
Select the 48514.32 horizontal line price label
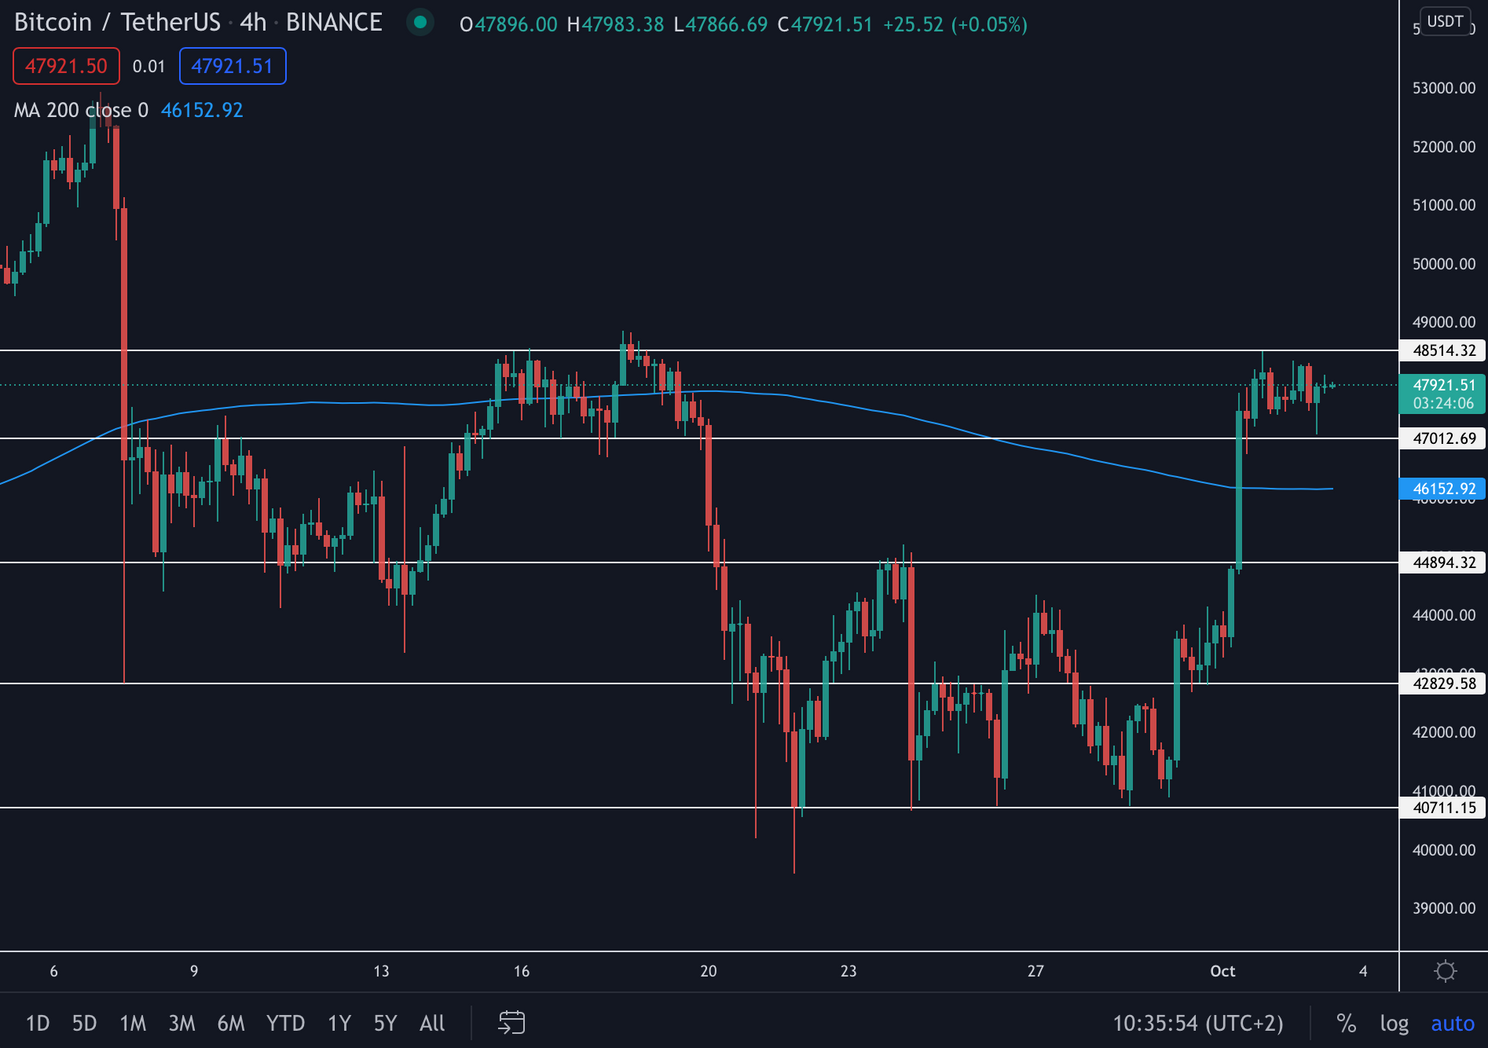coord(1443,350)
